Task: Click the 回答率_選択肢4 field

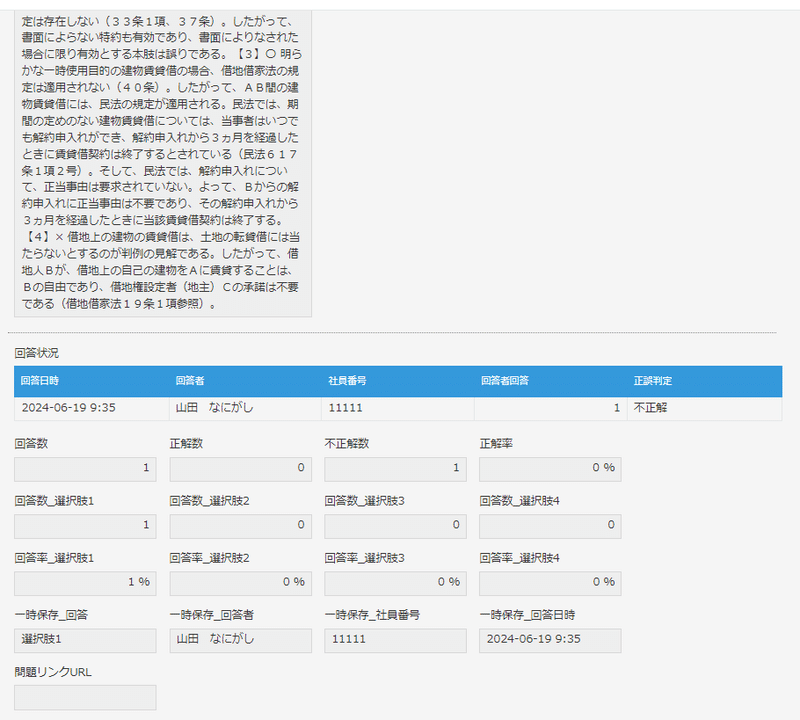Action: pos(550,583)
